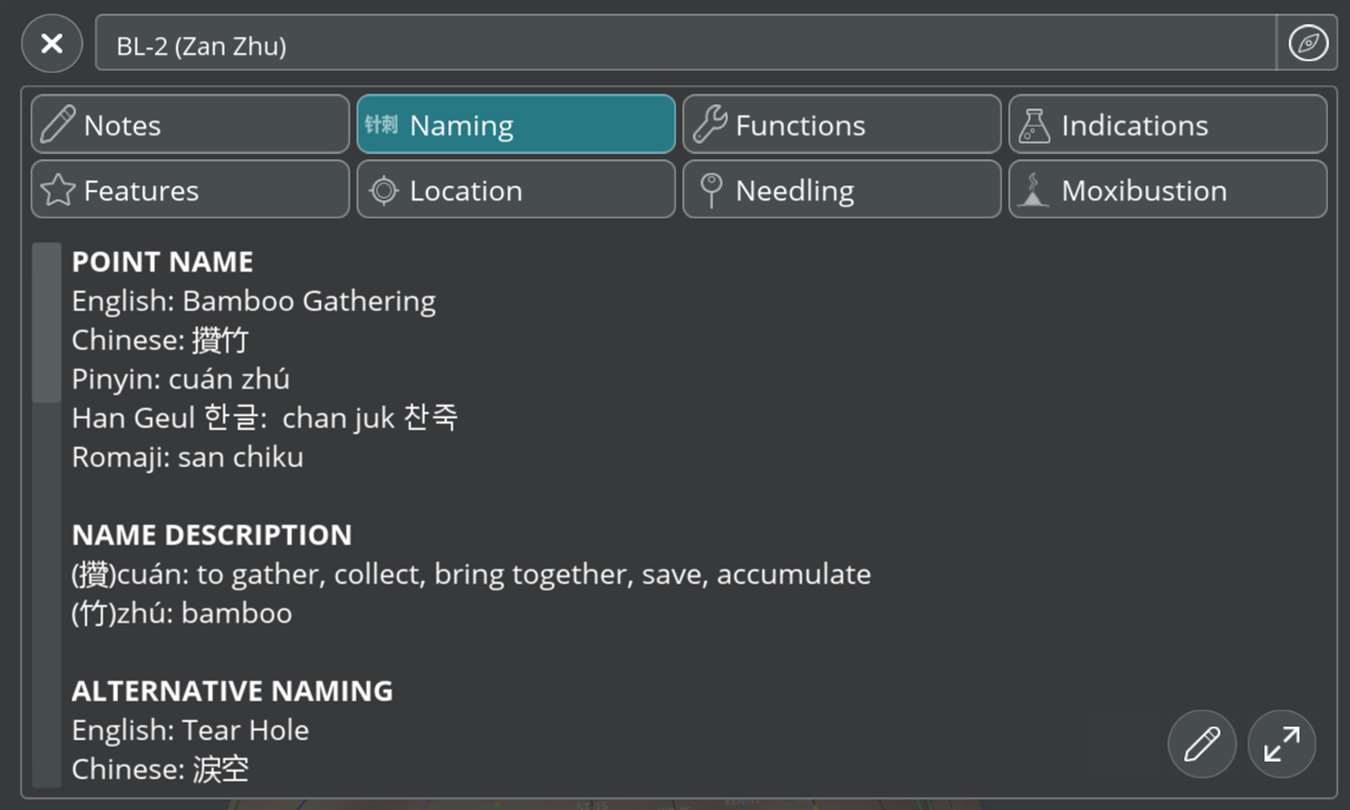Click the pin icon on Needling
Screen dimensions: 1350x810
tap(711, 190)
